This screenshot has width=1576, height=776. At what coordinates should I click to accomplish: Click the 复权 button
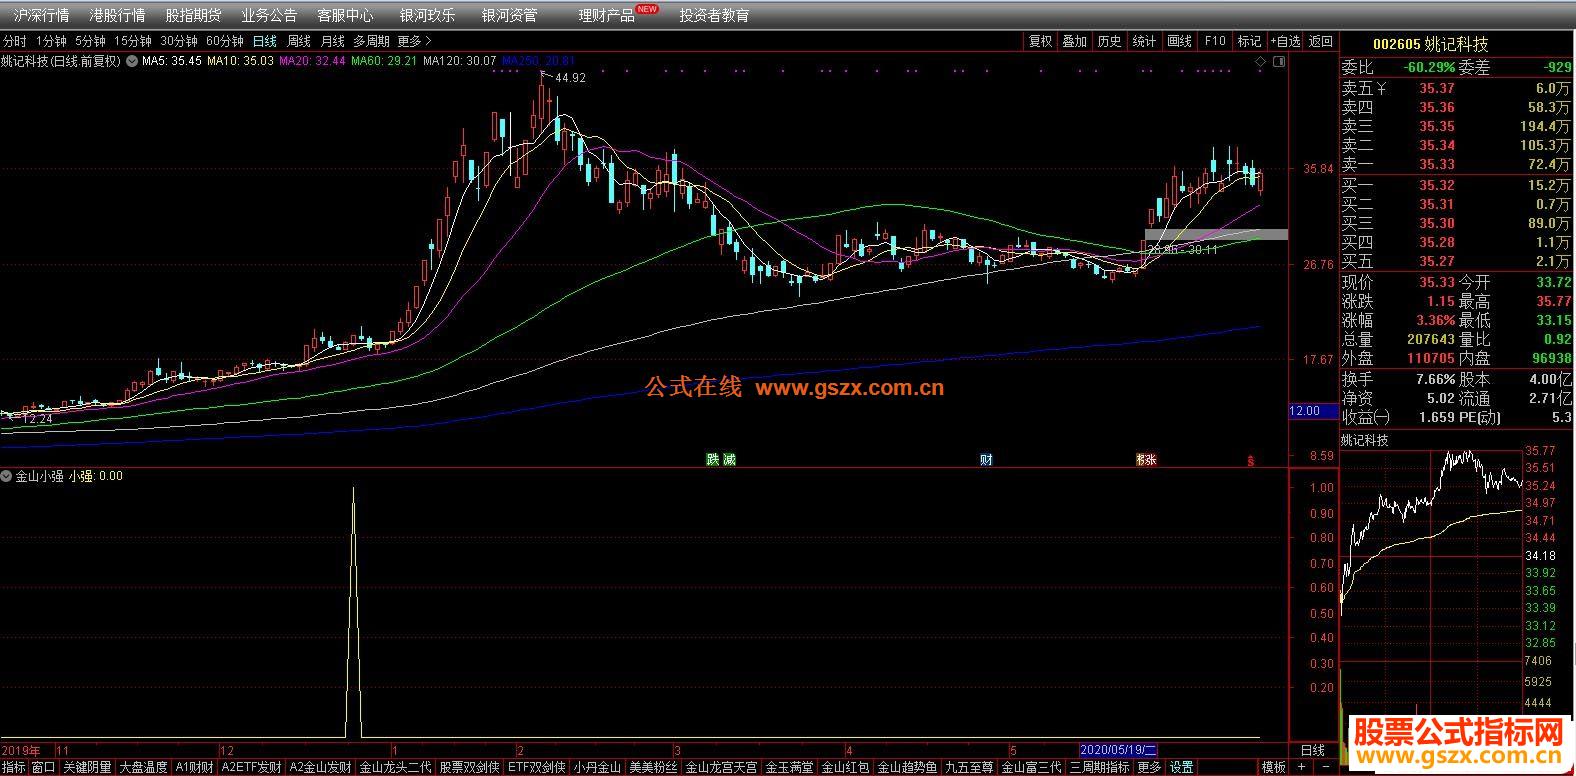(1040, 41)
